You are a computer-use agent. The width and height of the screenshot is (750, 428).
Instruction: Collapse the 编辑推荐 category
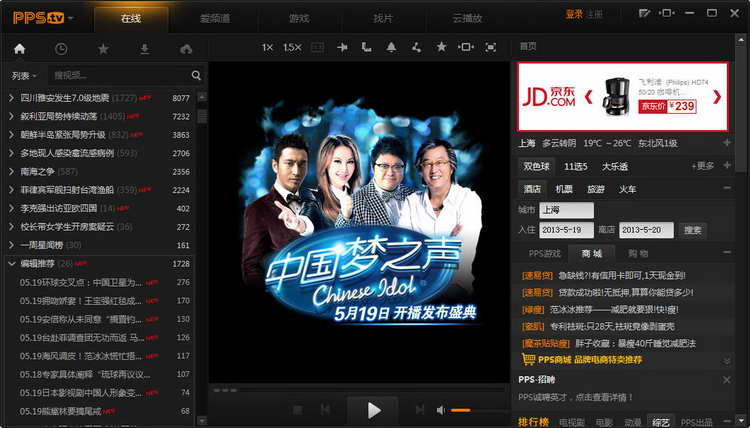11,263
